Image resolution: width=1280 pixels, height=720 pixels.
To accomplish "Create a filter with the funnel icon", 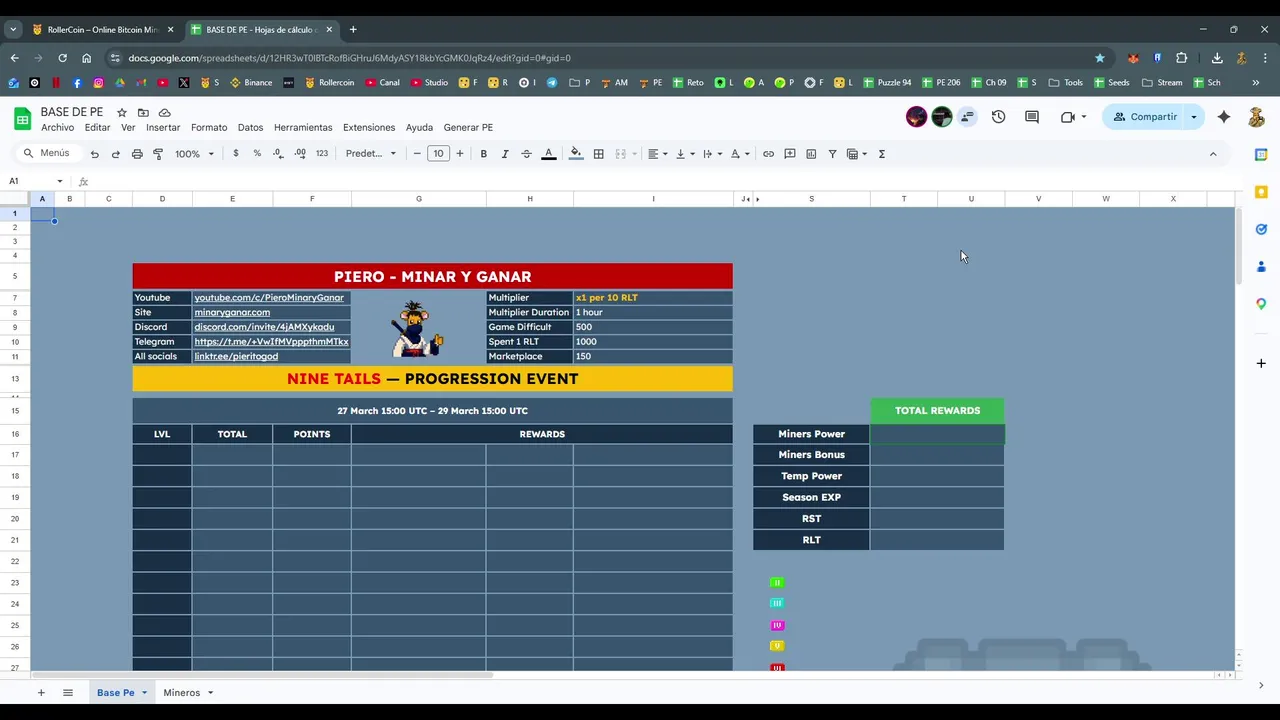I will [x=832, y=154].
